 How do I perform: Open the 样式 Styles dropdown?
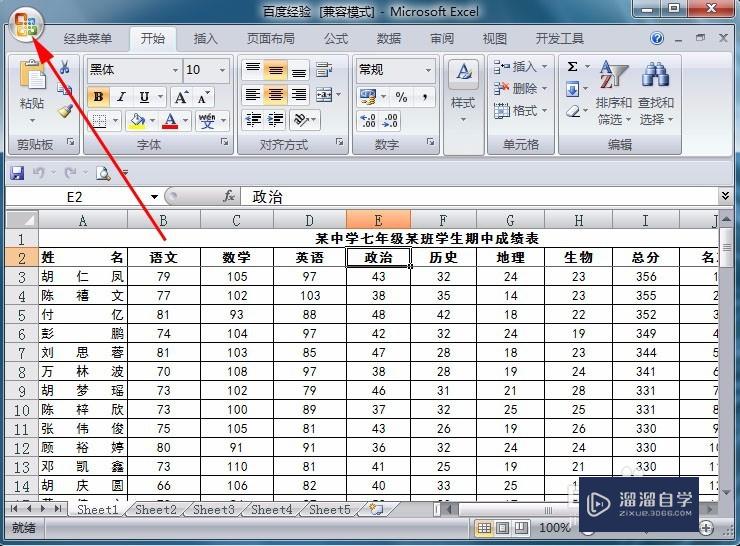[463, 106]
